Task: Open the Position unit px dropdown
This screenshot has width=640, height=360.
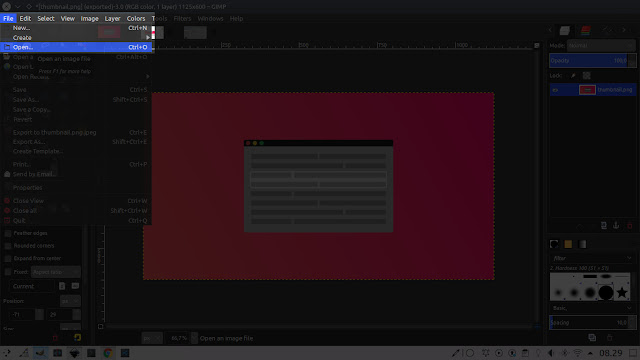Action: coord(70,301)
